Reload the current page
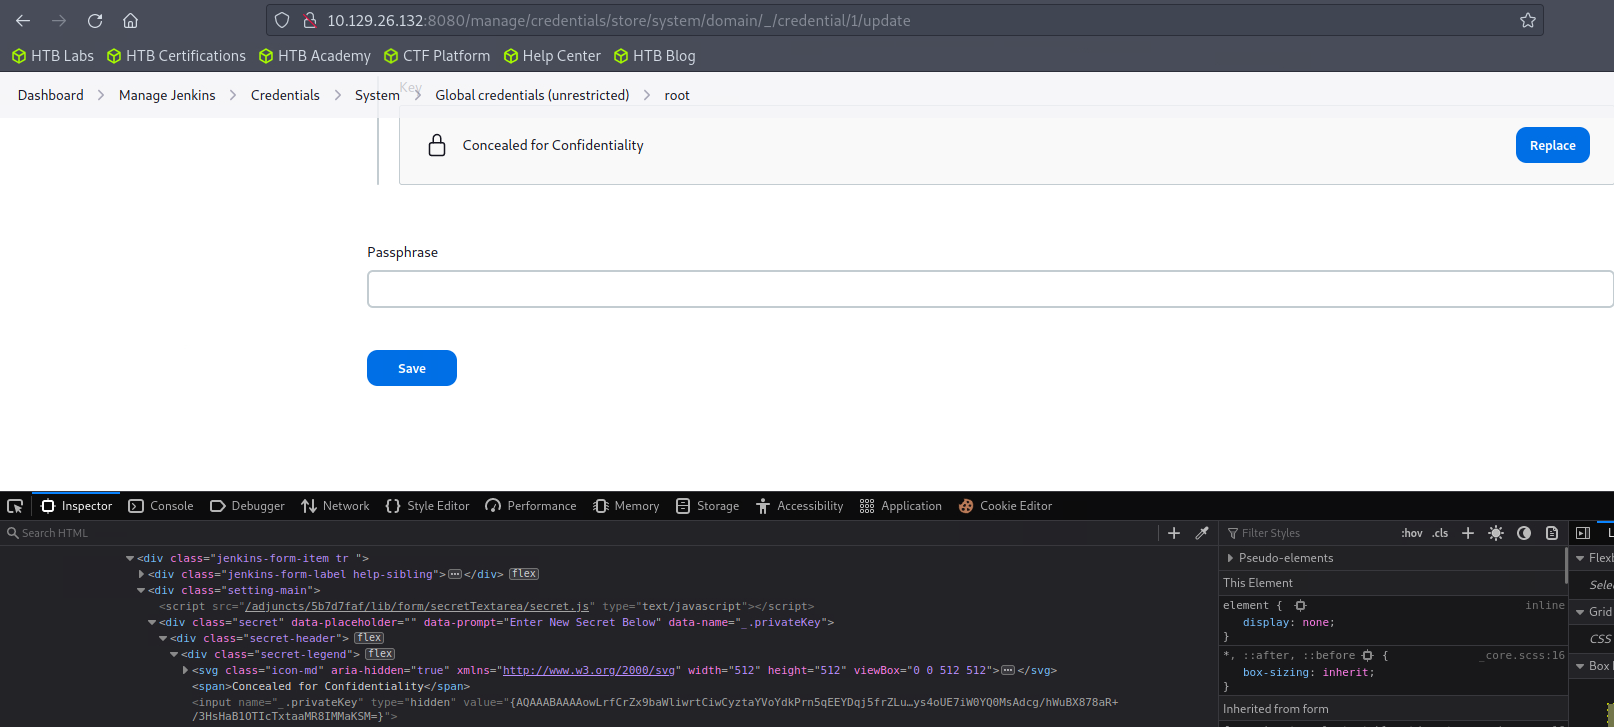The height and width of the screenshot is (727, 1614). (95, 20)
